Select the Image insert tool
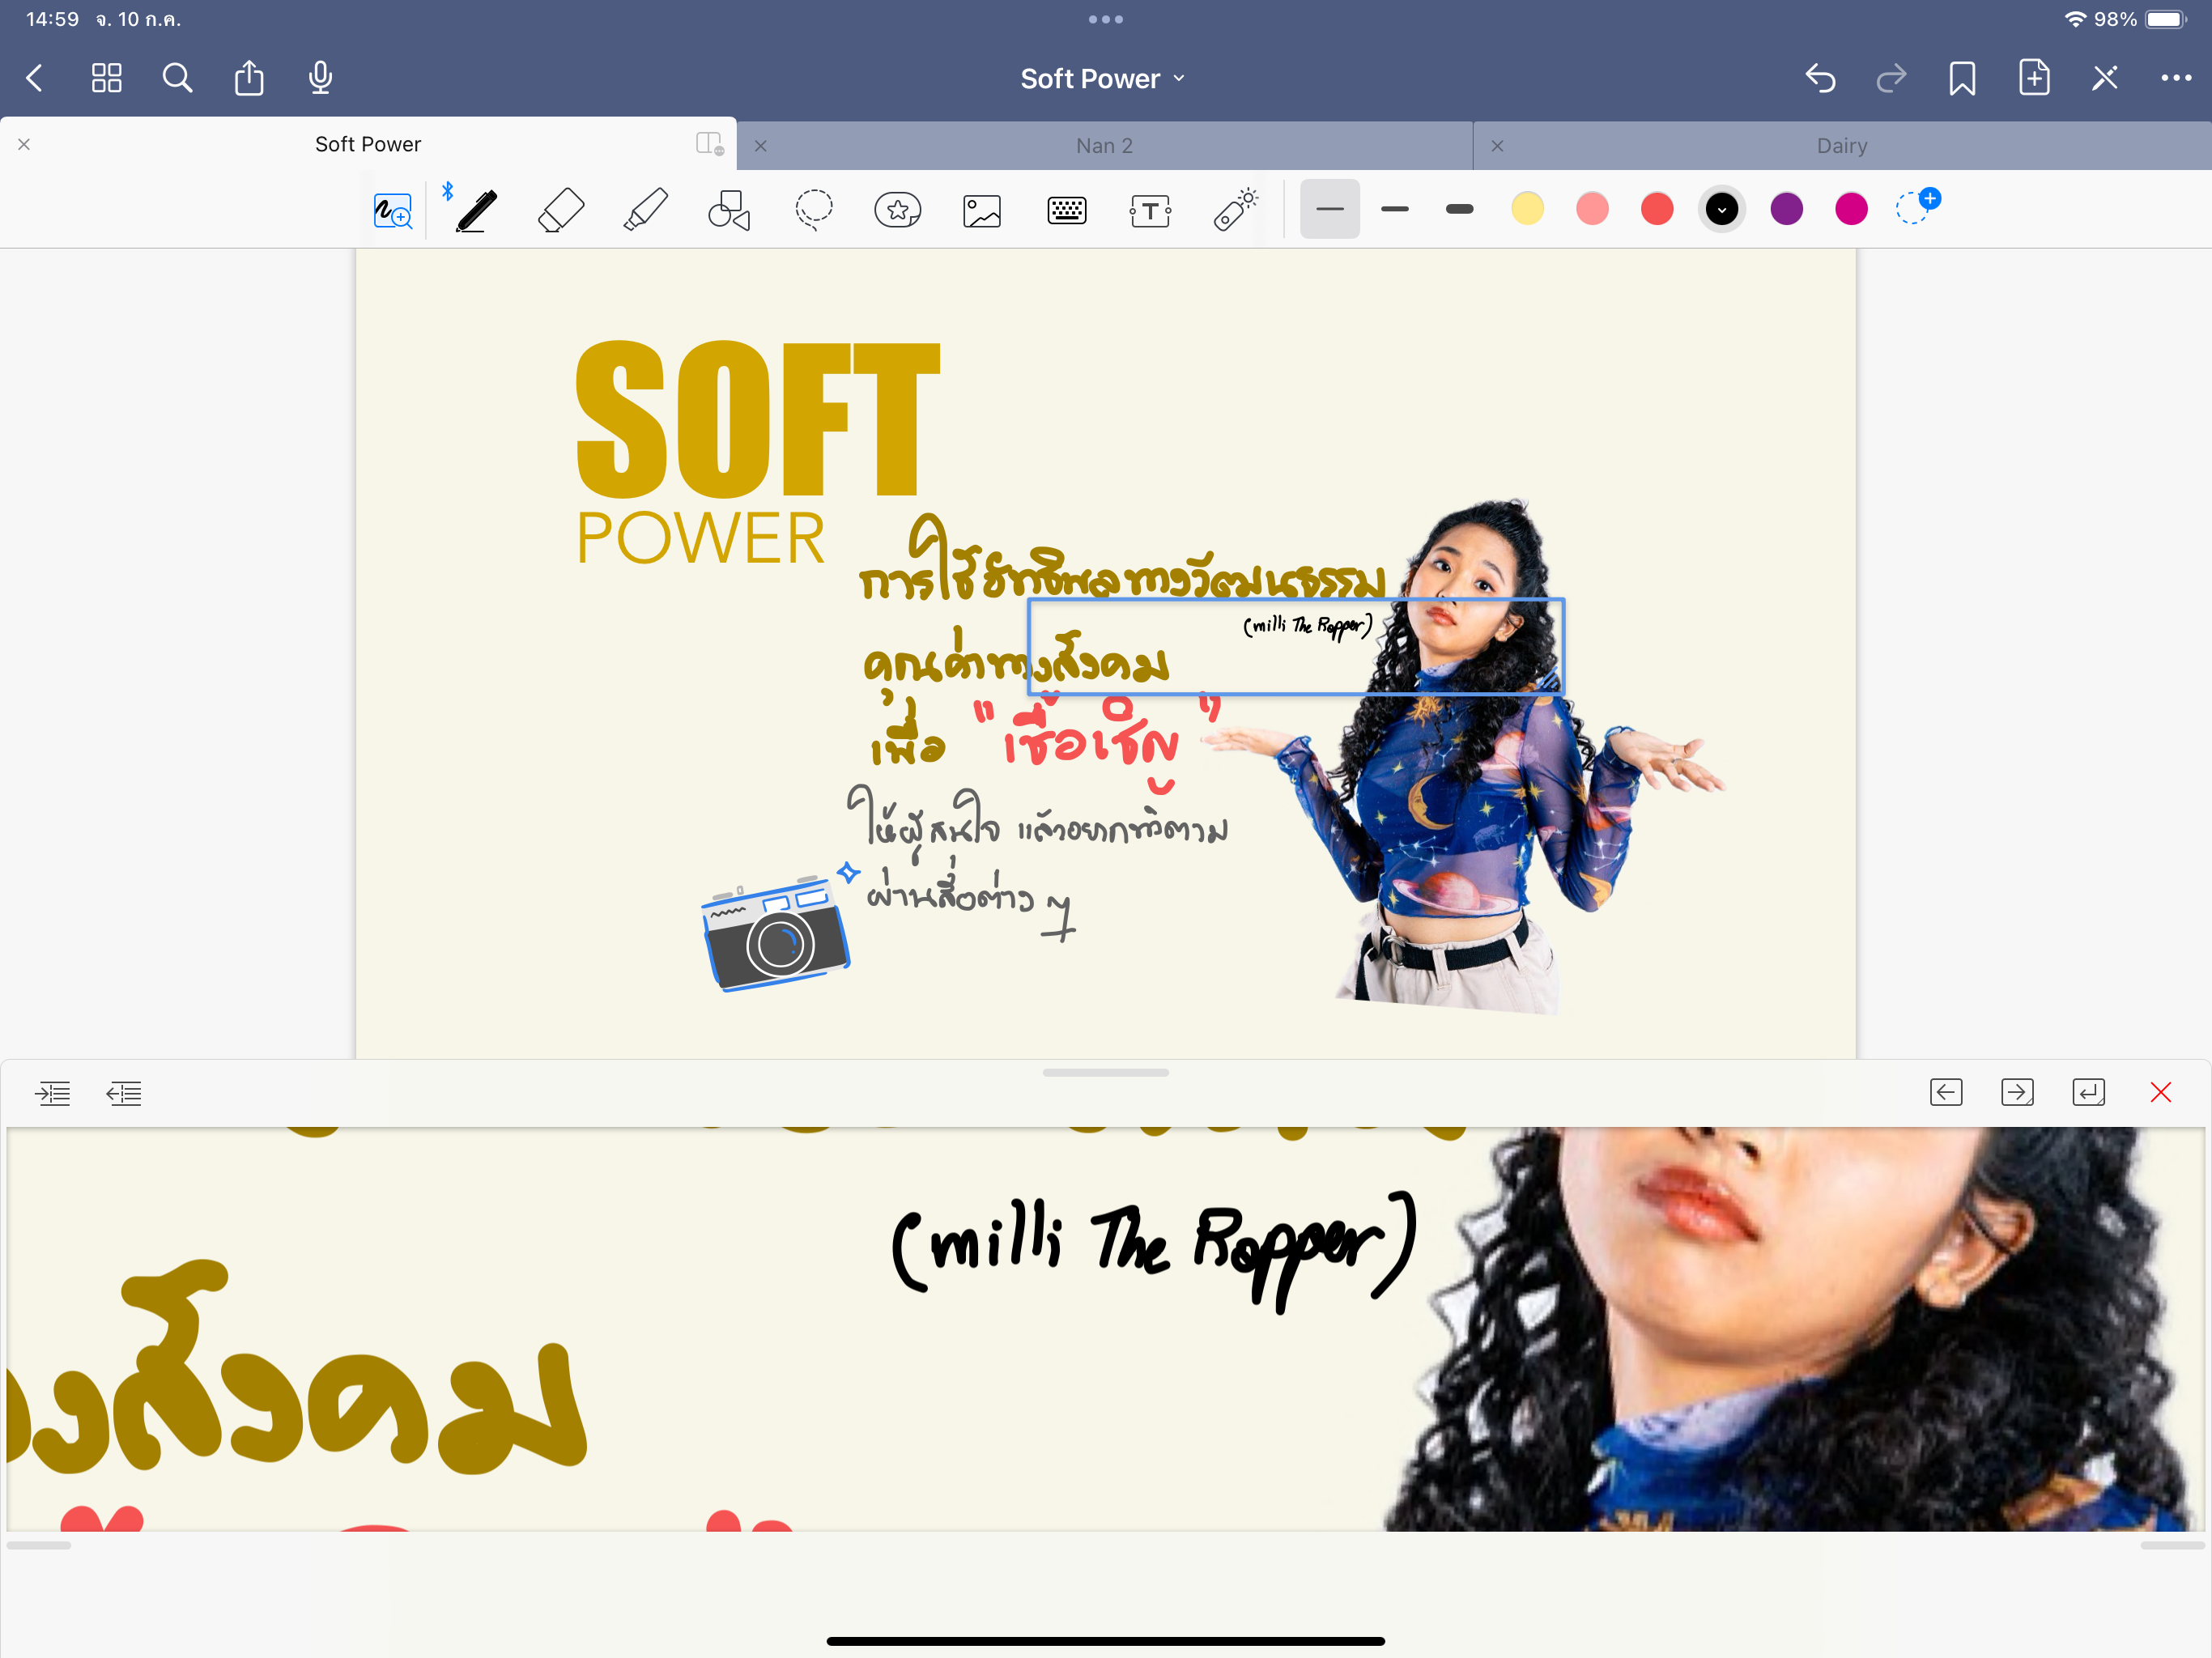The image size is (2212, 1658). (981, 211)
